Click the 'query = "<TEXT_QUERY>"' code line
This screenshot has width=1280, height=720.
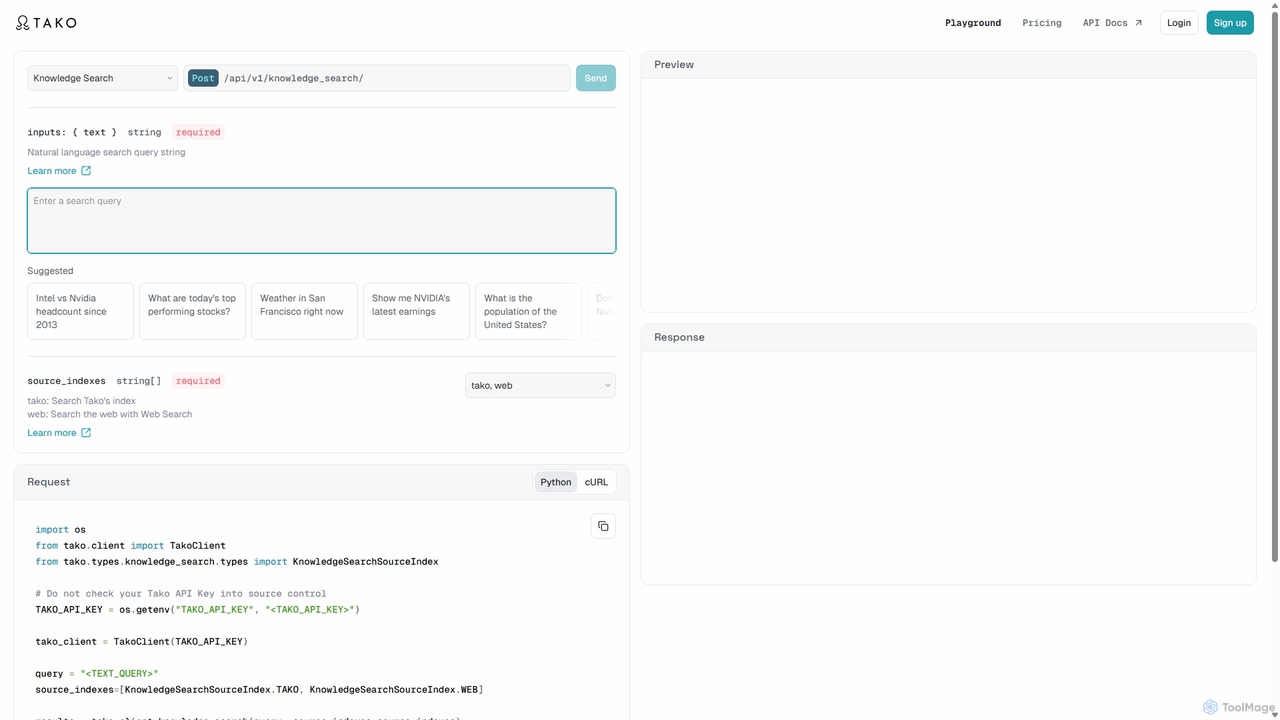click(x=97, y=674)
